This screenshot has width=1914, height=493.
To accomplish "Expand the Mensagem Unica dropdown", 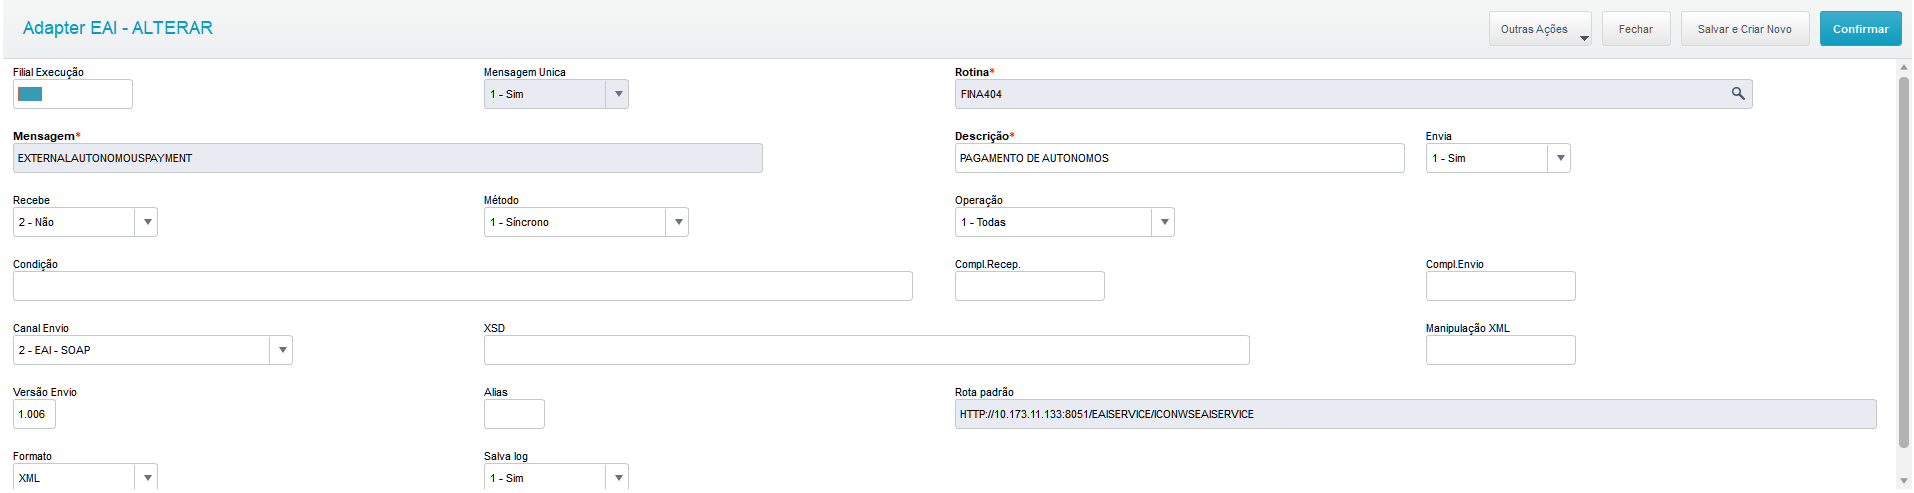I will coord(618,94).
